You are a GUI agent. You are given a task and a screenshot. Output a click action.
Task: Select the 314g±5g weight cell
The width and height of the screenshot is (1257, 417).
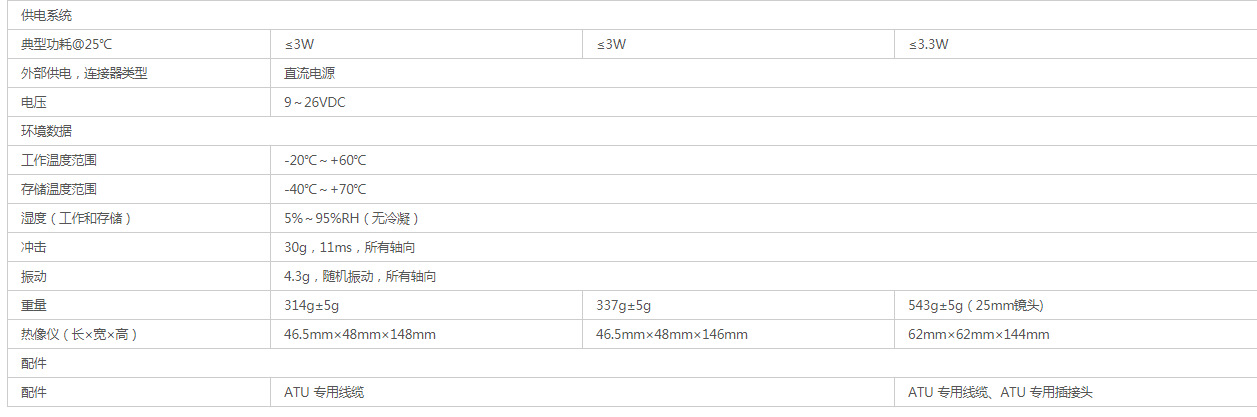[427, 305]
